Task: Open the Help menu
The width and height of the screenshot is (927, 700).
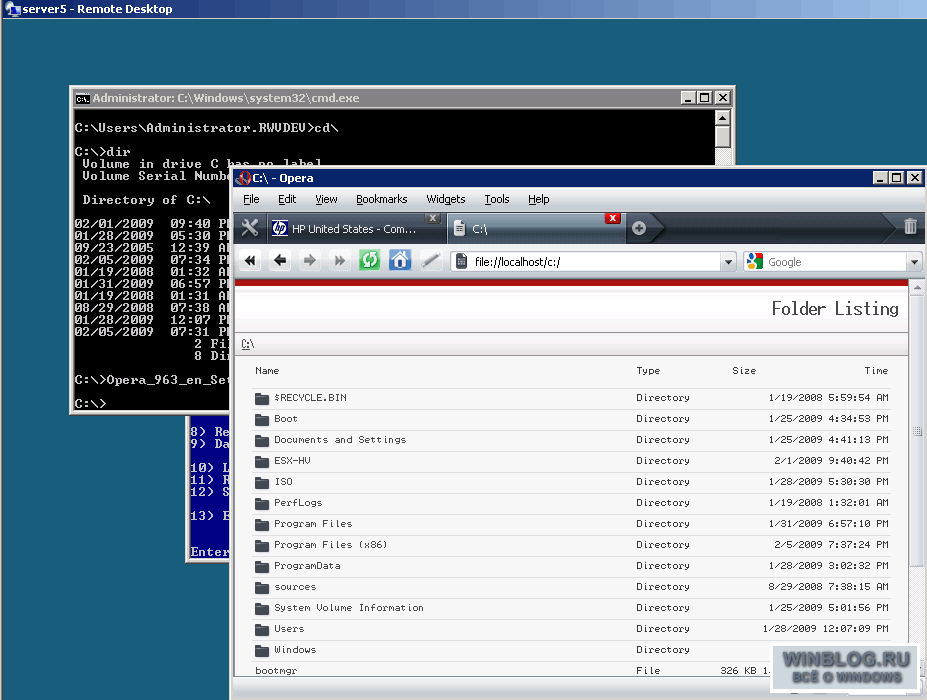Action: [539, 199]
